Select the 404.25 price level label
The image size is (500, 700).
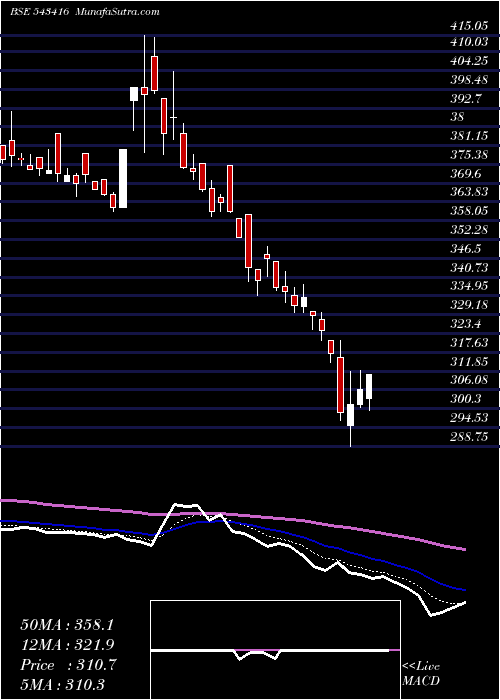pyautogui.click(x=470, y=61)
